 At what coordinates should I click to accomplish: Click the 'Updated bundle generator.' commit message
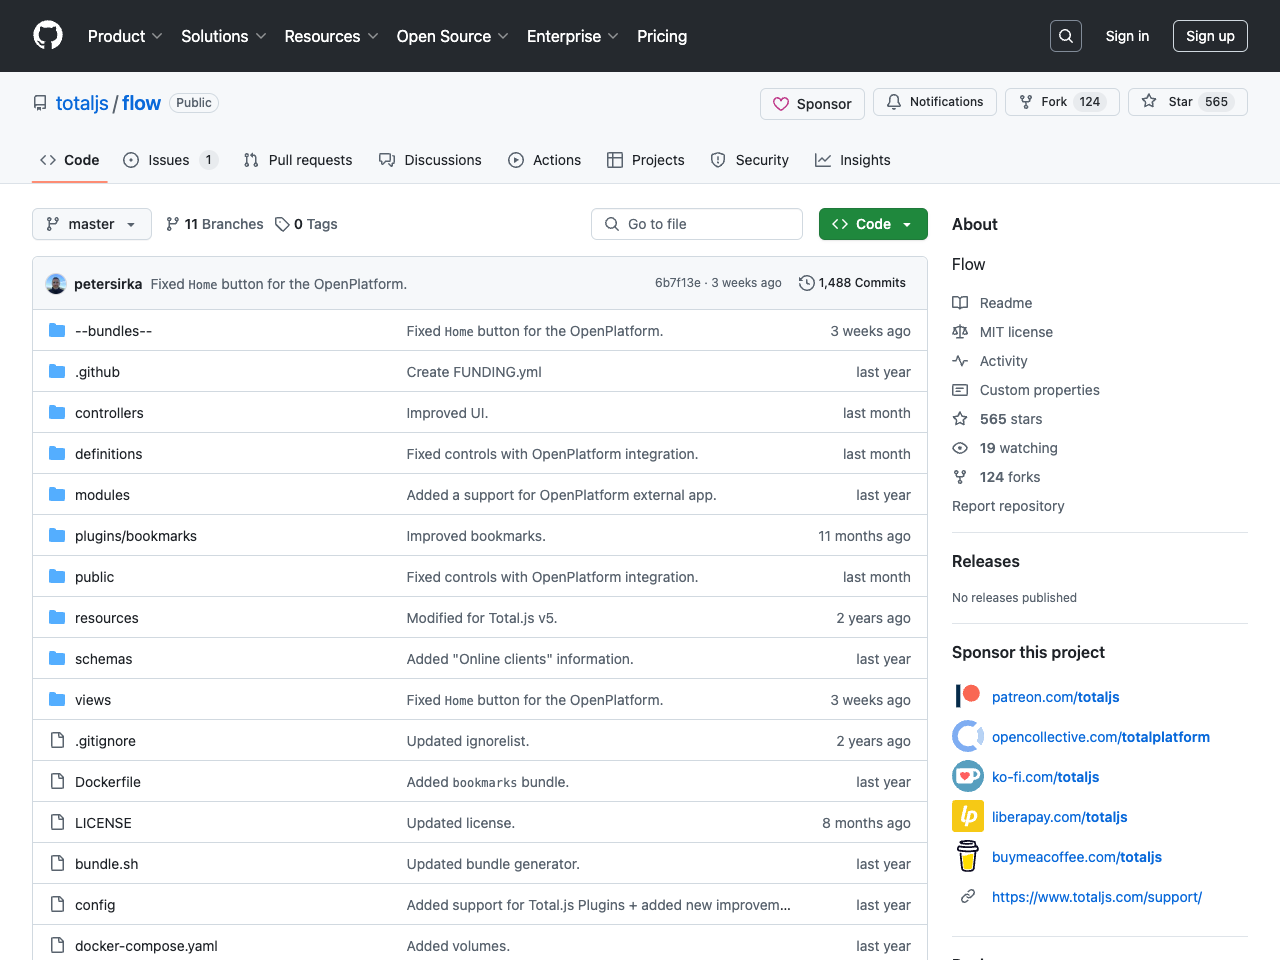pos(493,864)
